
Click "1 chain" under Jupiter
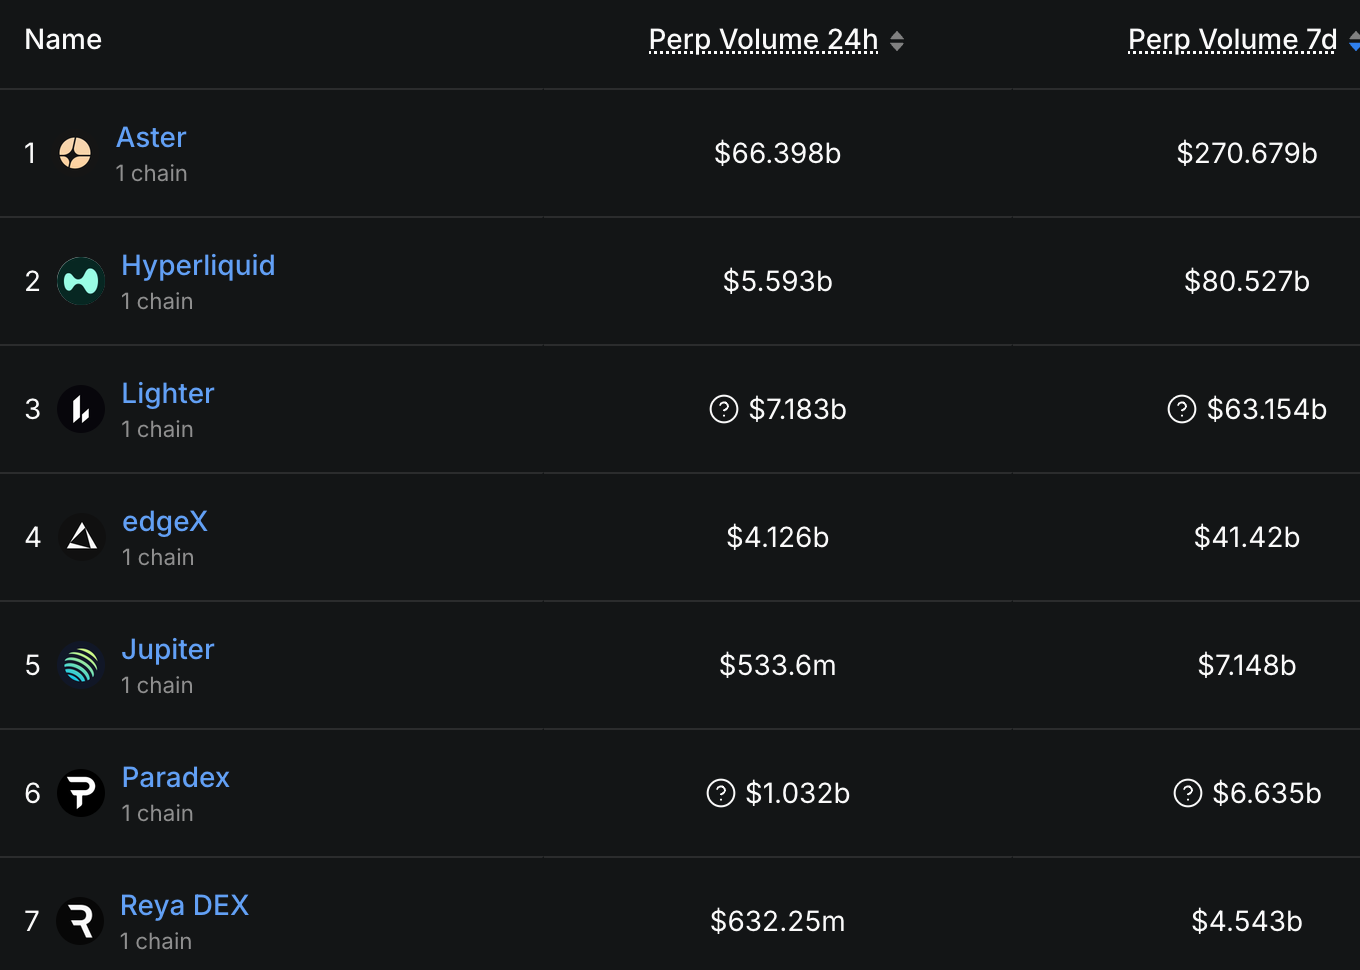tap(157, 685)
